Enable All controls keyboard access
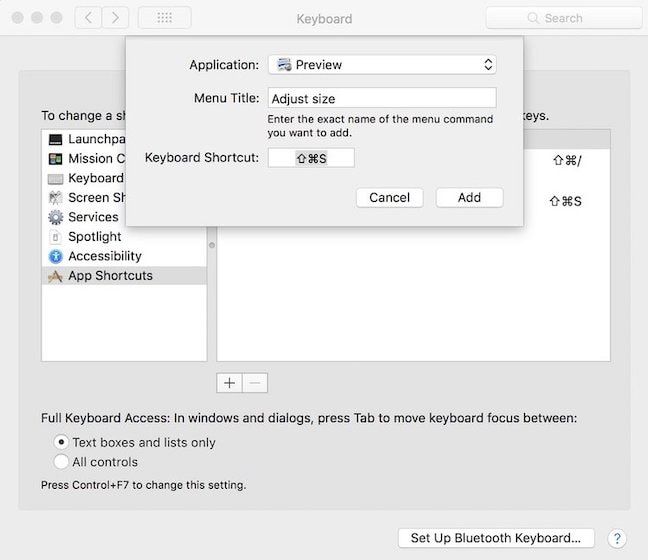 point(62,462)
